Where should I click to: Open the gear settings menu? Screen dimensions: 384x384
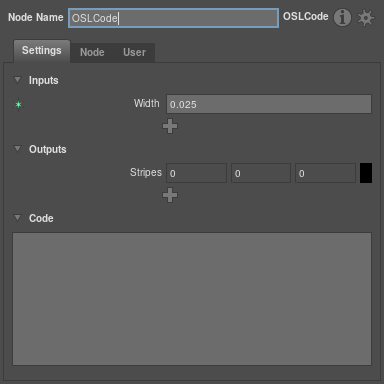click(366, 18)
